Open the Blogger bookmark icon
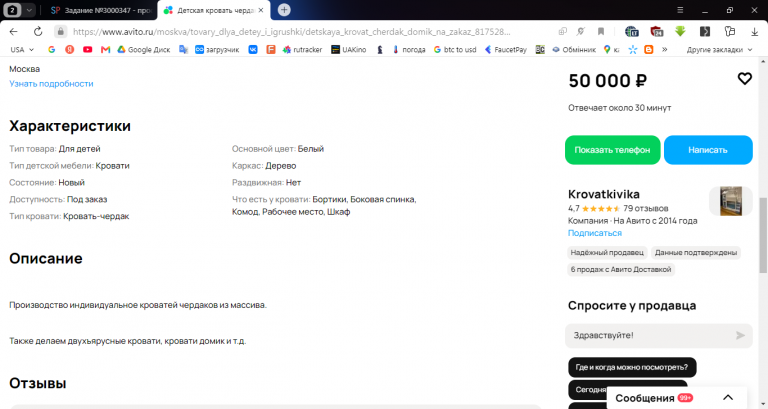 [648, 49]
